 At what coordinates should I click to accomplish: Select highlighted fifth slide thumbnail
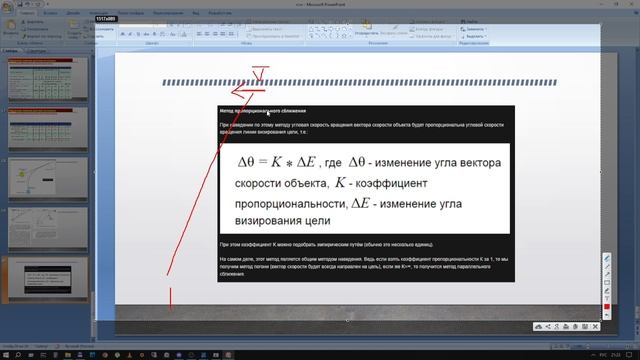[x=48, y=280]
